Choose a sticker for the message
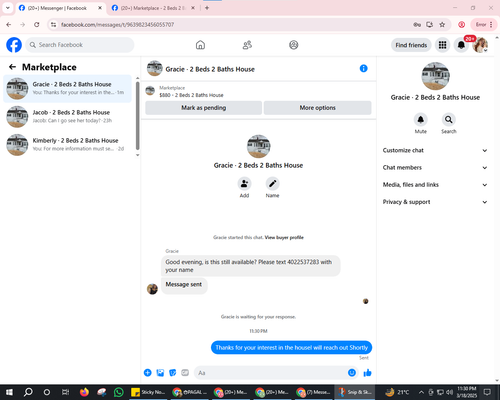The width and height of the screenshot is (500, 400). pos(173,373)
